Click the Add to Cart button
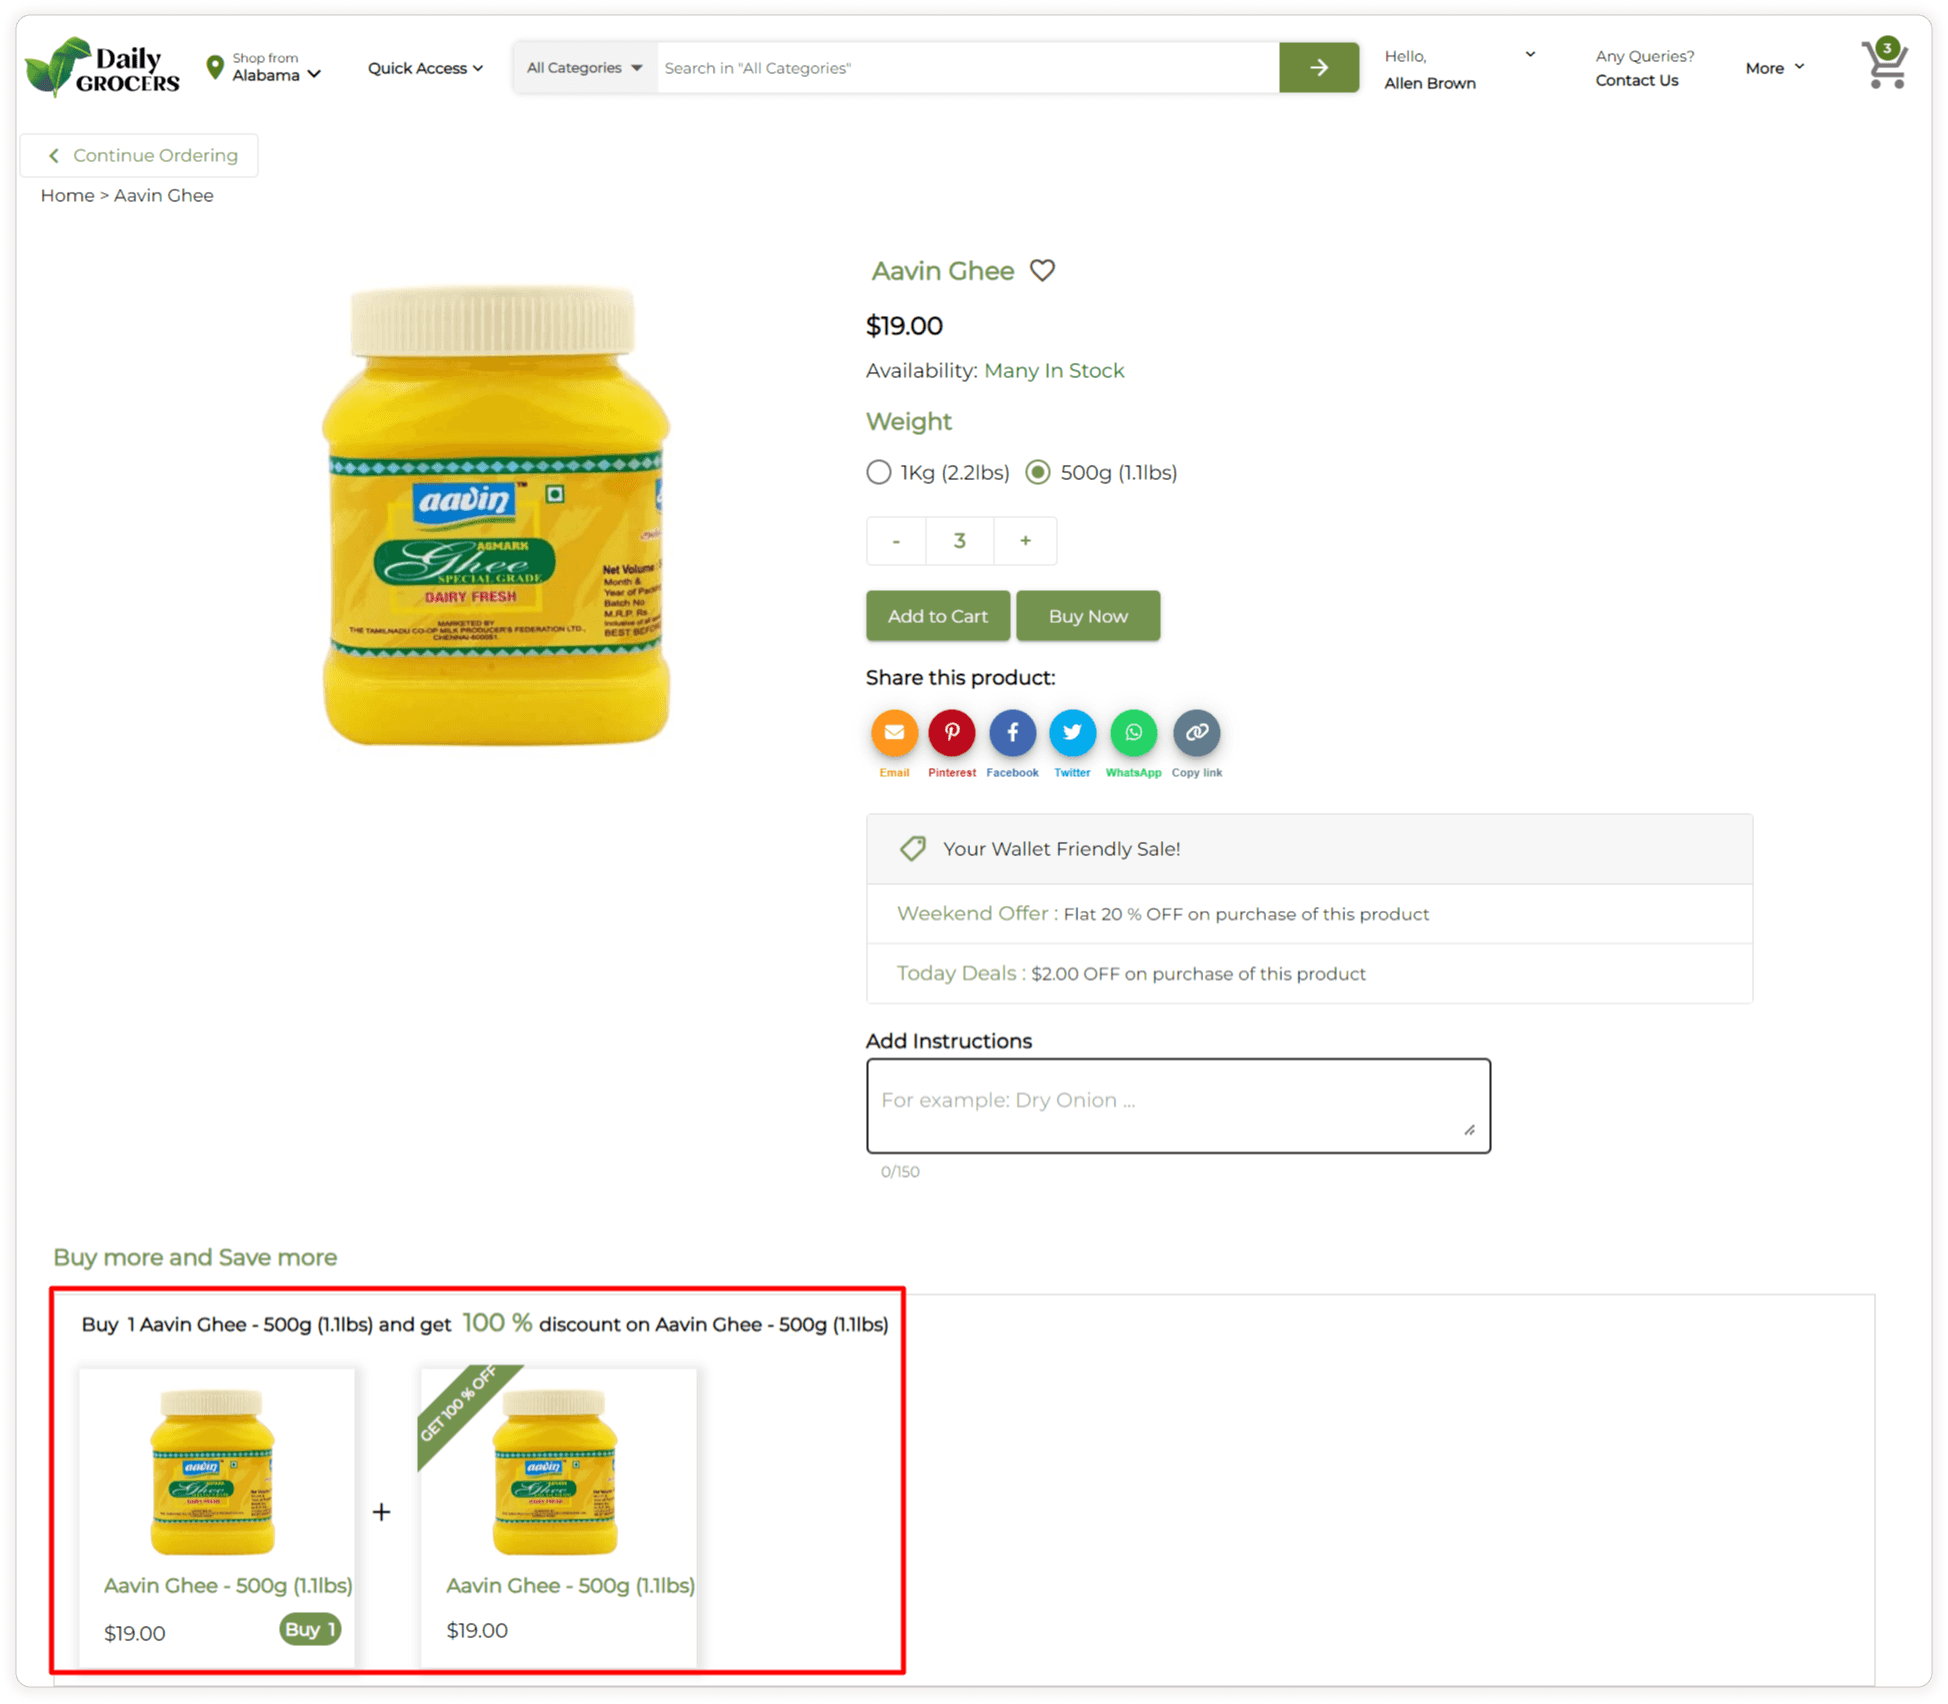 tap(937, 616)
